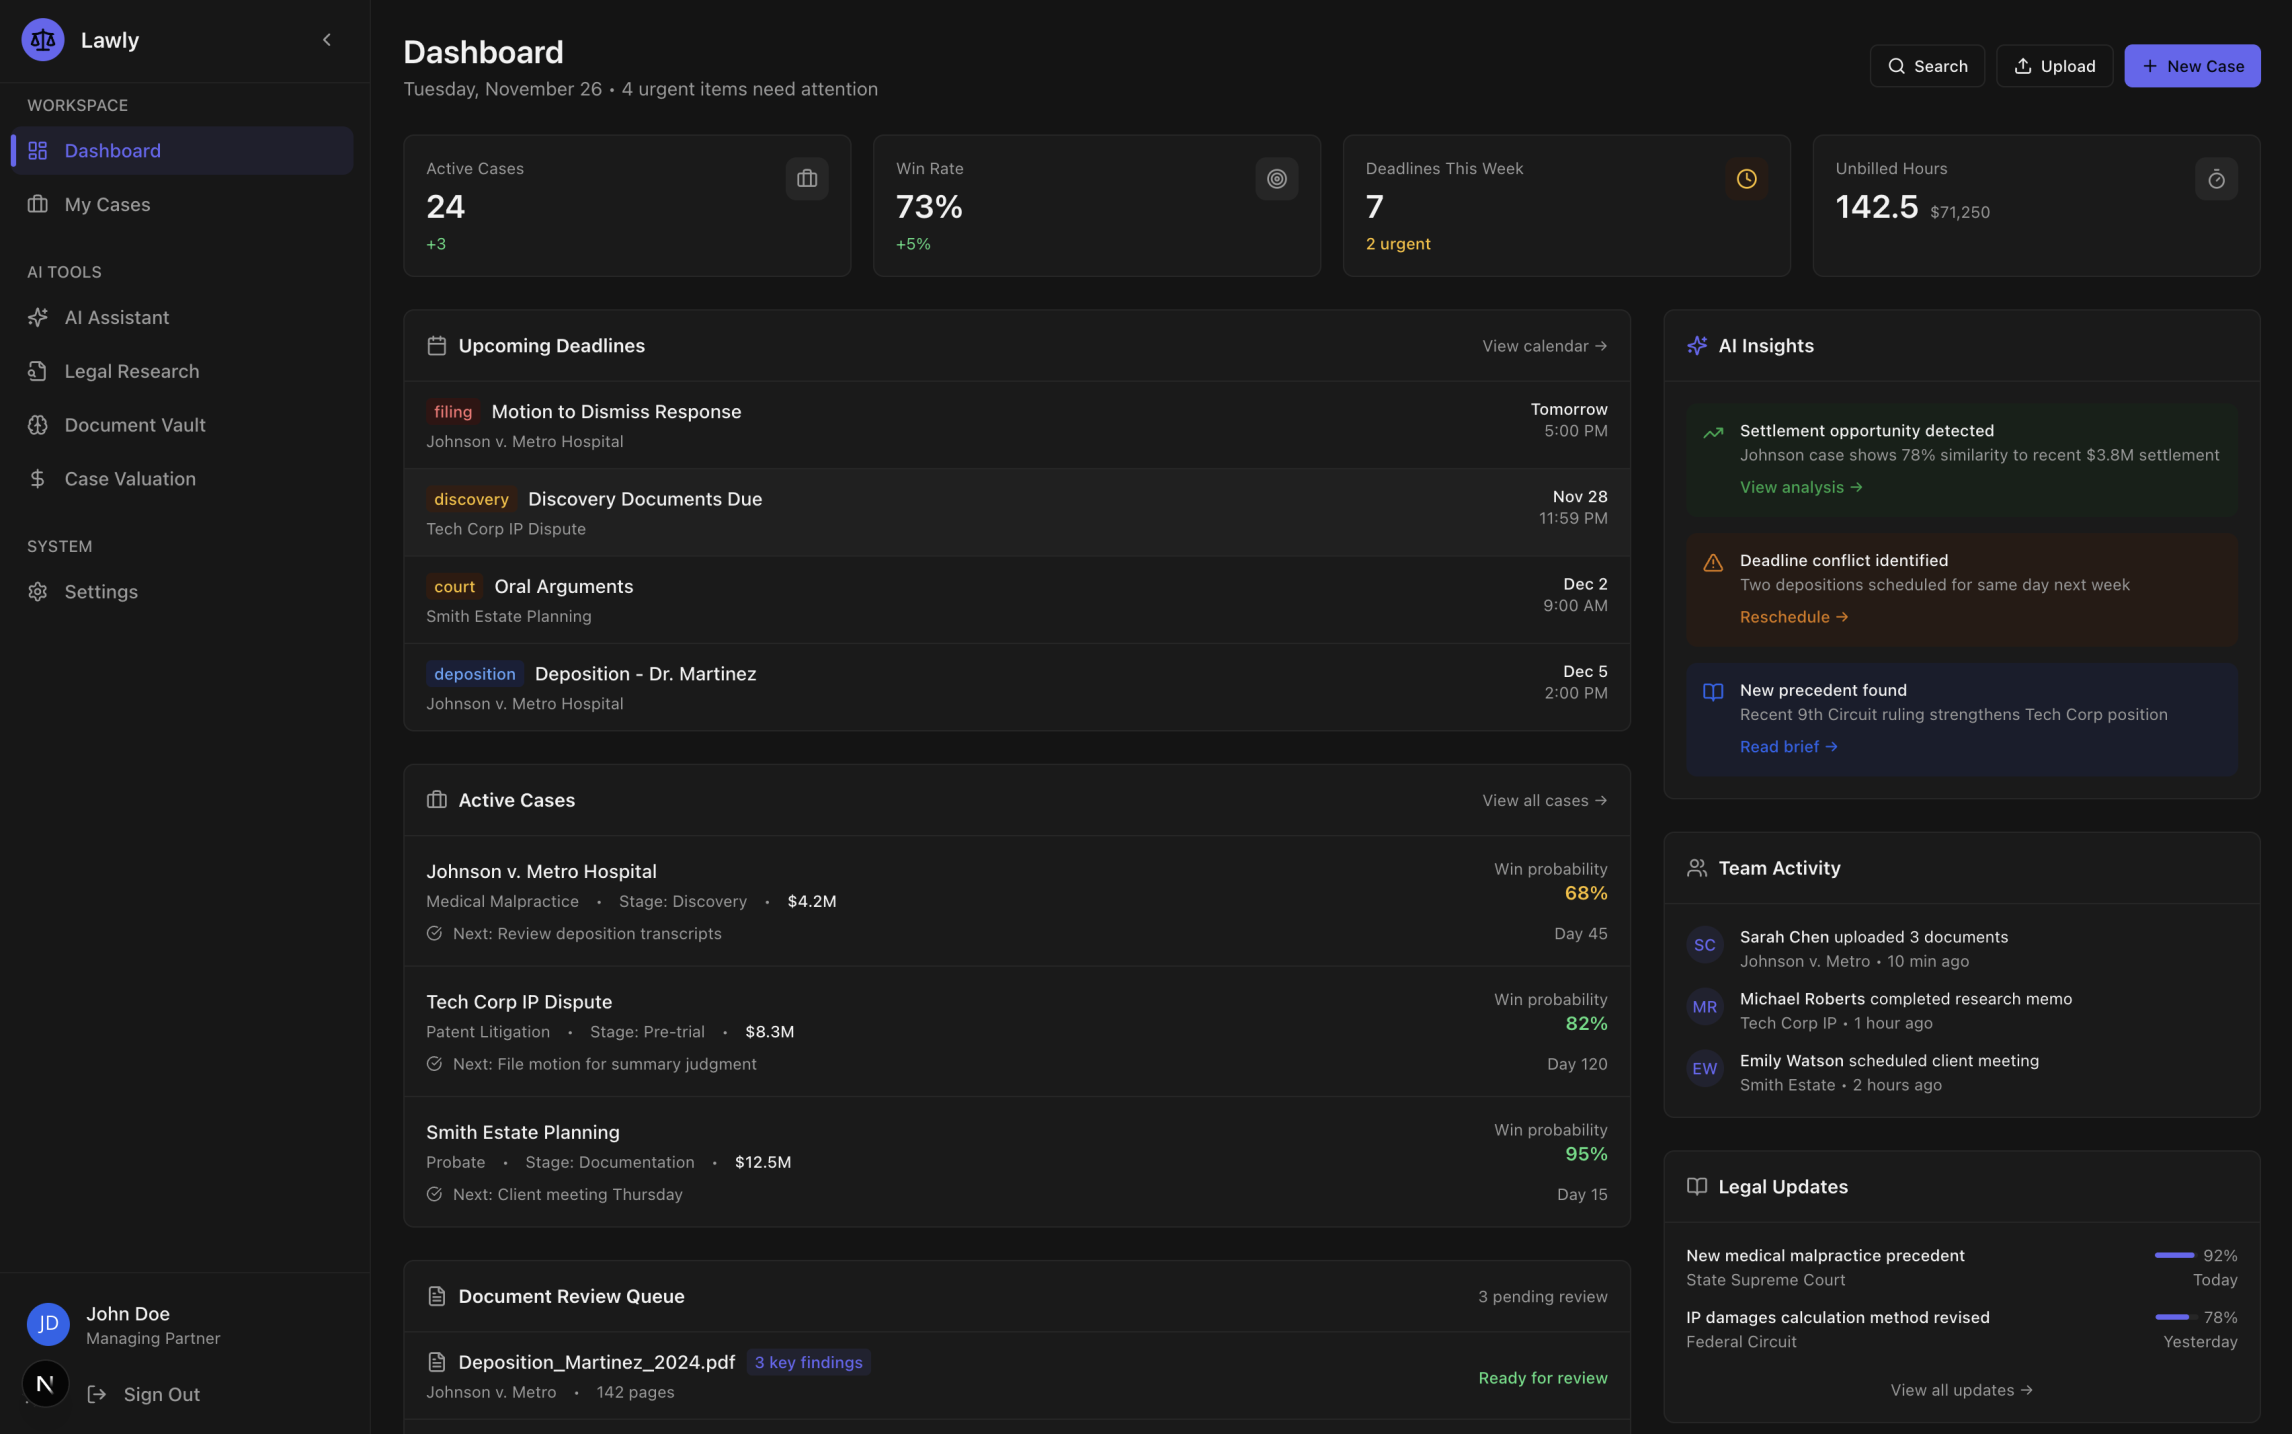Viewport: 2292px width, 1434px height.
Task: Open View analysis for settlement opportunity
Action: pos(1800,487)
